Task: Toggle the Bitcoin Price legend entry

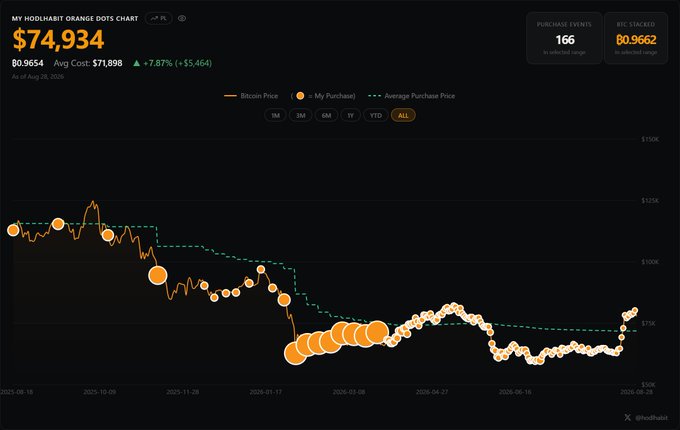Action: click(x=251, y=96)
